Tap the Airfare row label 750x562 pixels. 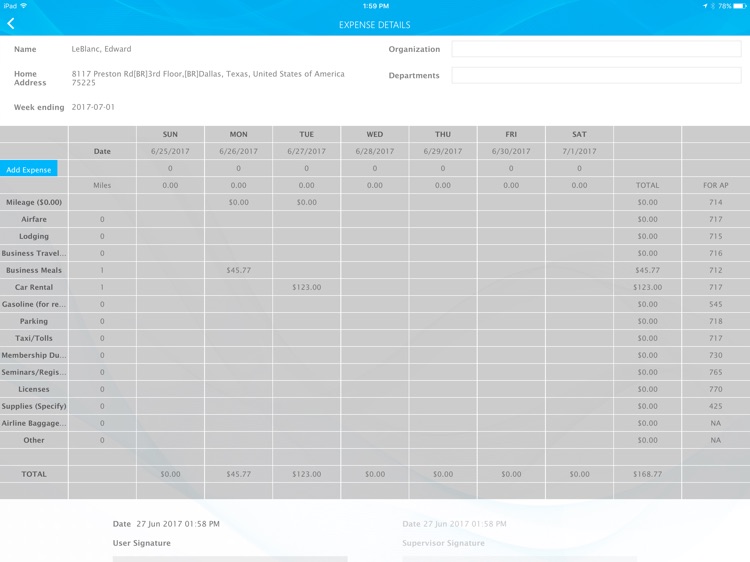pos(34,219)
